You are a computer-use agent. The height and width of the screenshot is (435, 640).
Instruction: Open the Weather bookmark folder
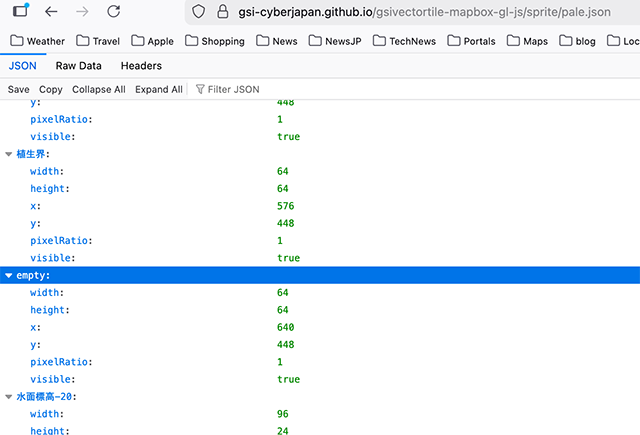click(38, 41)
